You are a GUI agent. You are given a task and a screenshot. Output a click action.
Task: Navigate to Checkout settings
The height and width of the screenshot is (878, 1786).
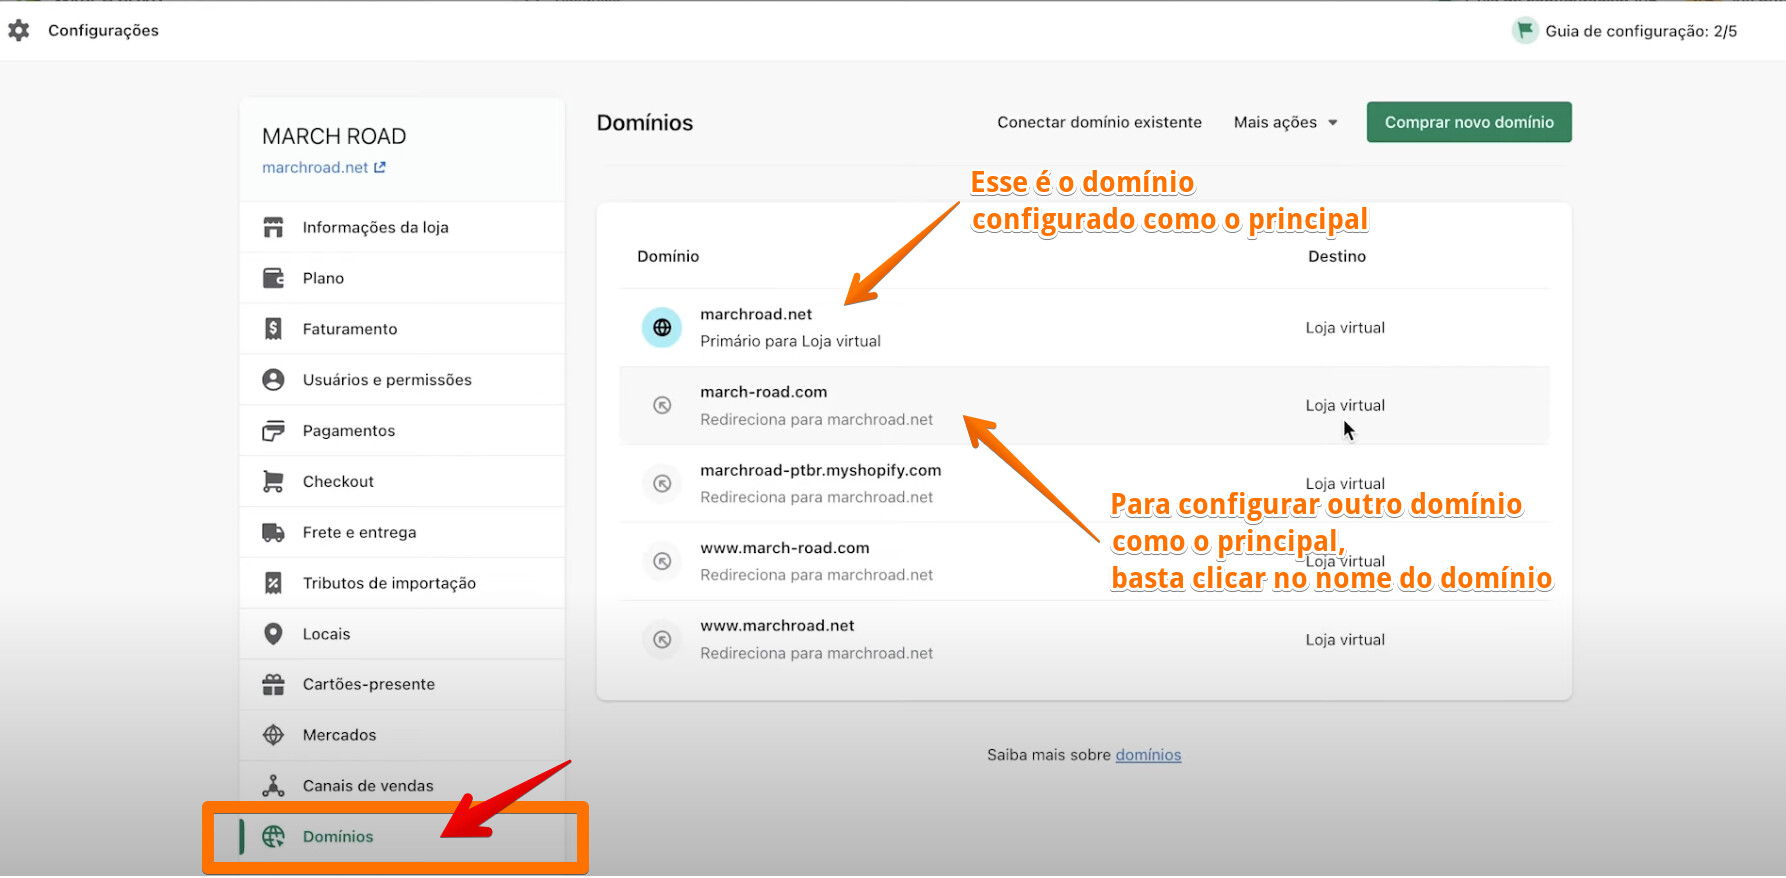(x=402, y=482)
